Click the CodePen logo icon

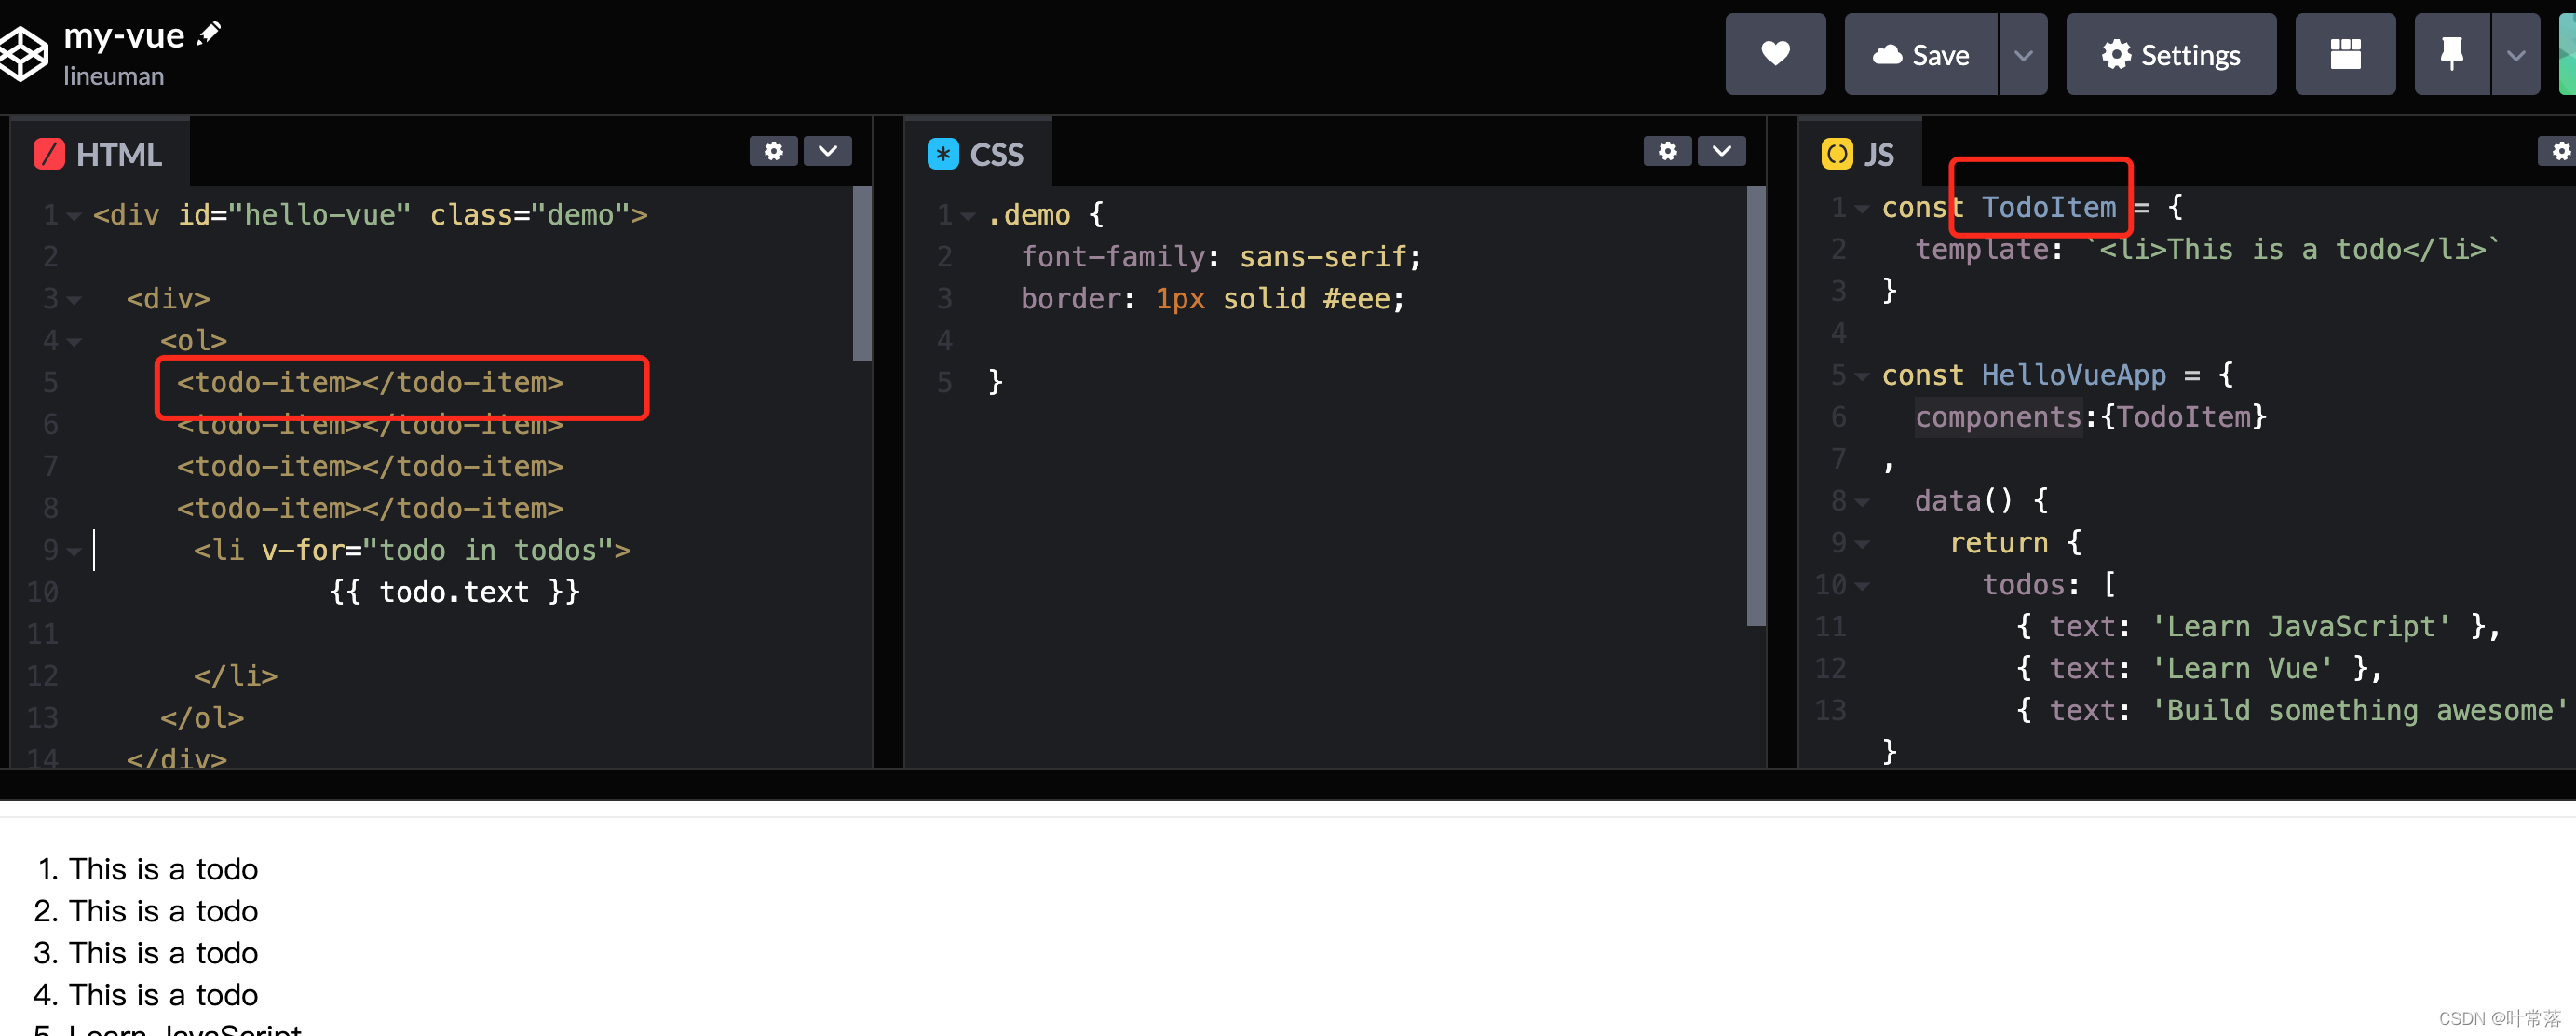pos(24,54)
